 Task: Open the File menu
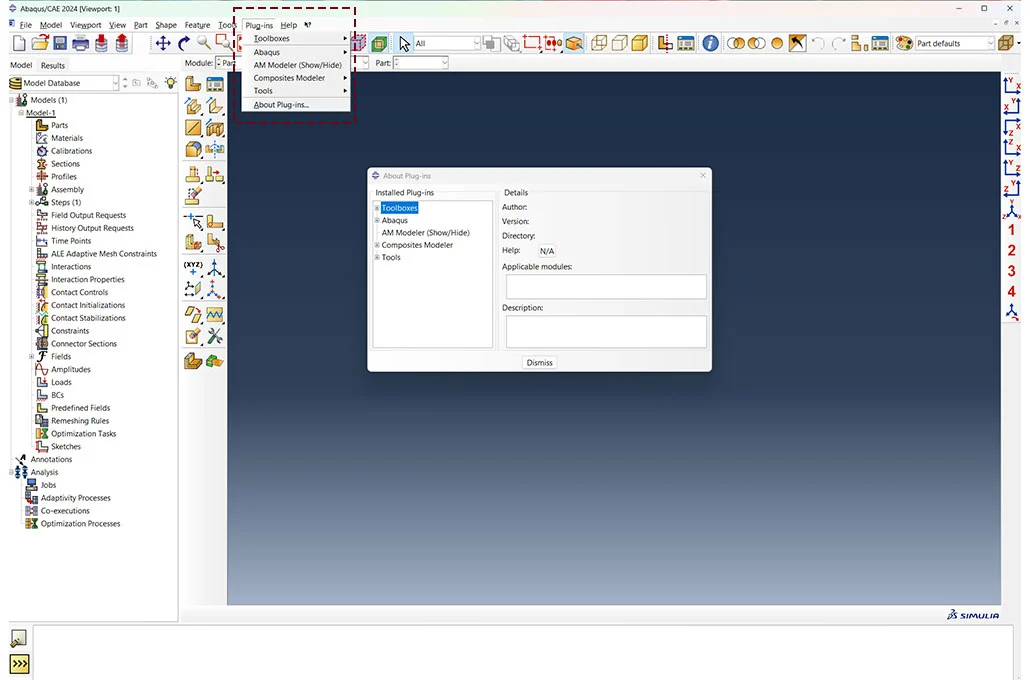pos(26,25)
